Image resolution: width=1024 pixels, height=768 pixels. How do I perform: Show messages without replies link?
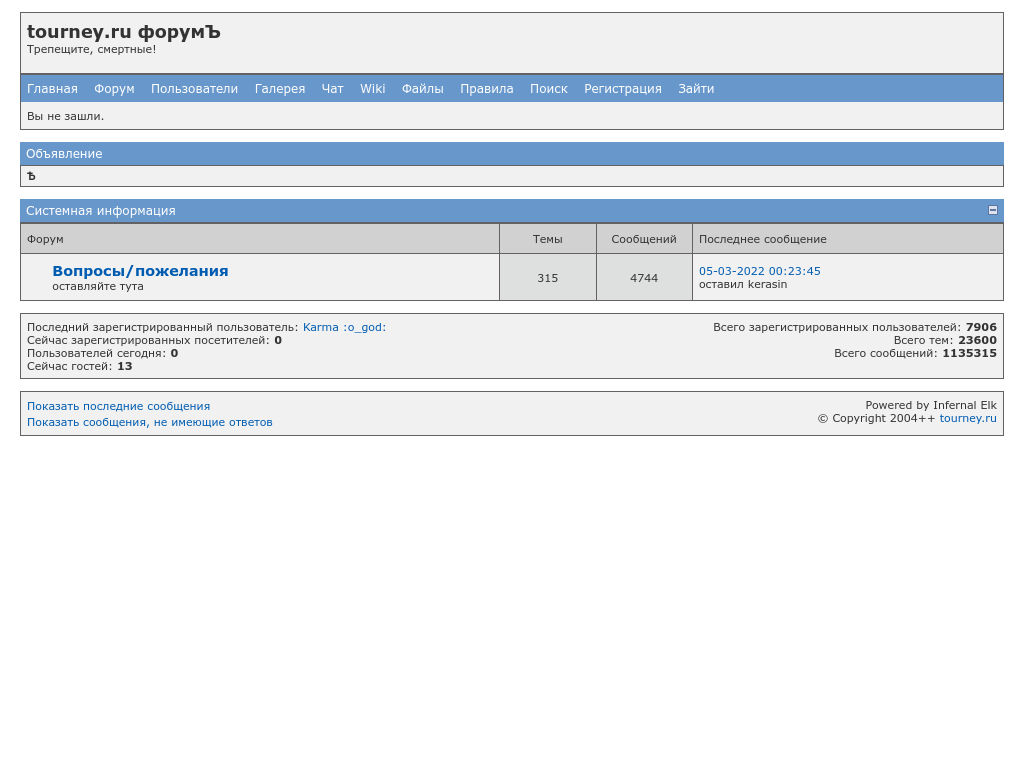click(149, 422)
